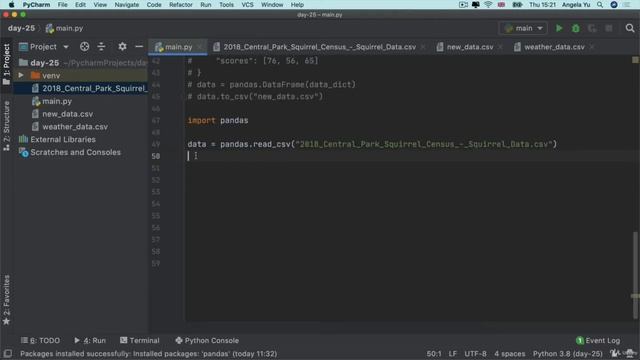Click the cursor position 50:1 indicator
Screen dimensions: 640x360
[x=433, y=353]
